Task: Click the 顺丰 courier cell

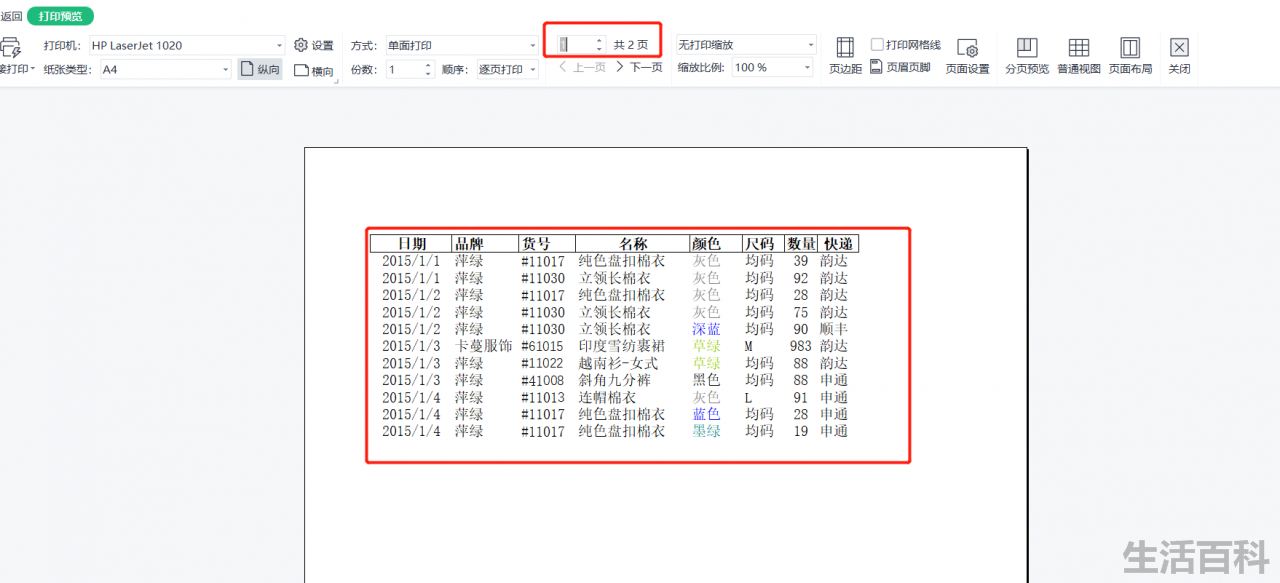Action: click(834, 329)
